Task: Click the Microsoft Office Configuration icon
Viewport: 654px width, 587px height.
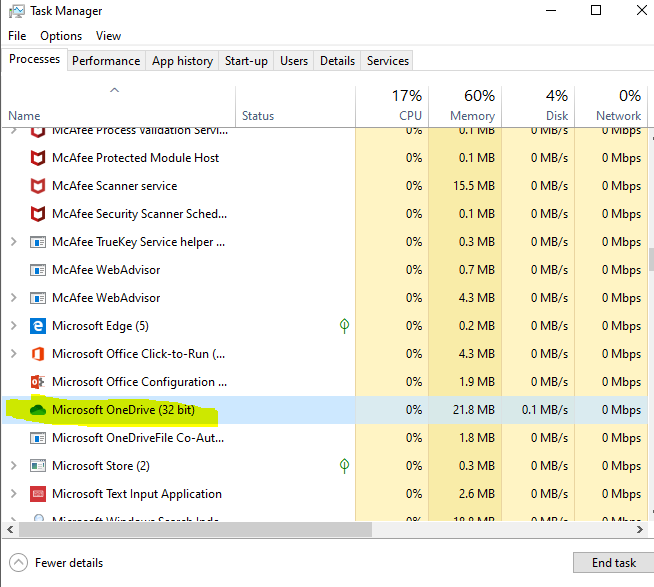Action: coord(38,382)
